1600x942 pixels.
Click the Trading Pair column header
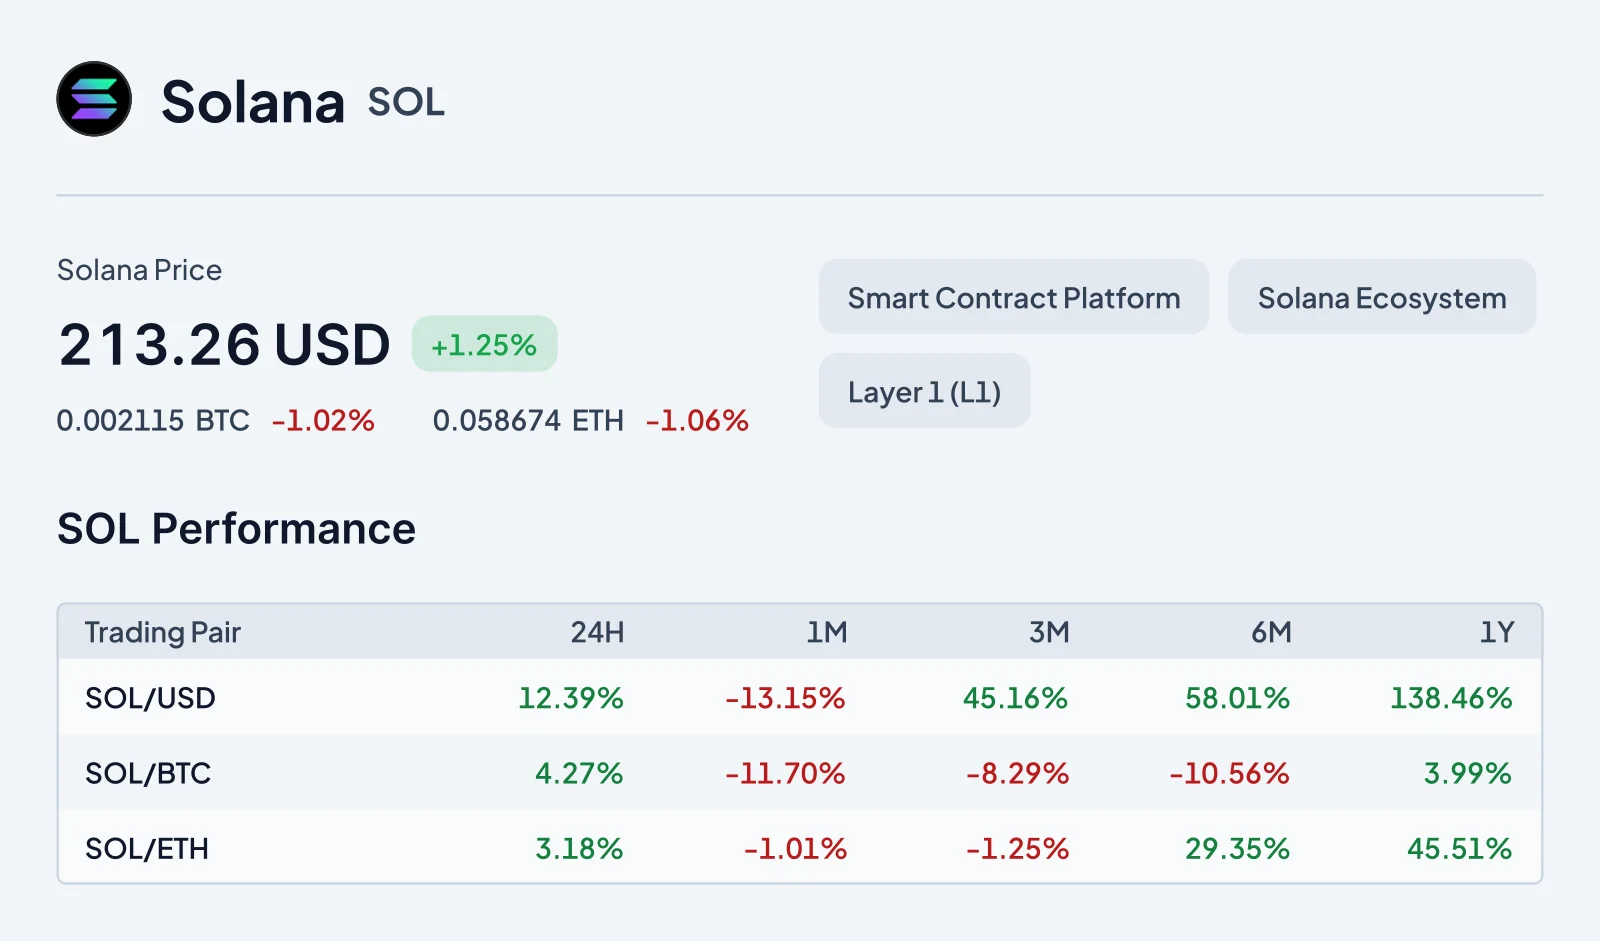[x=163, y=632]
